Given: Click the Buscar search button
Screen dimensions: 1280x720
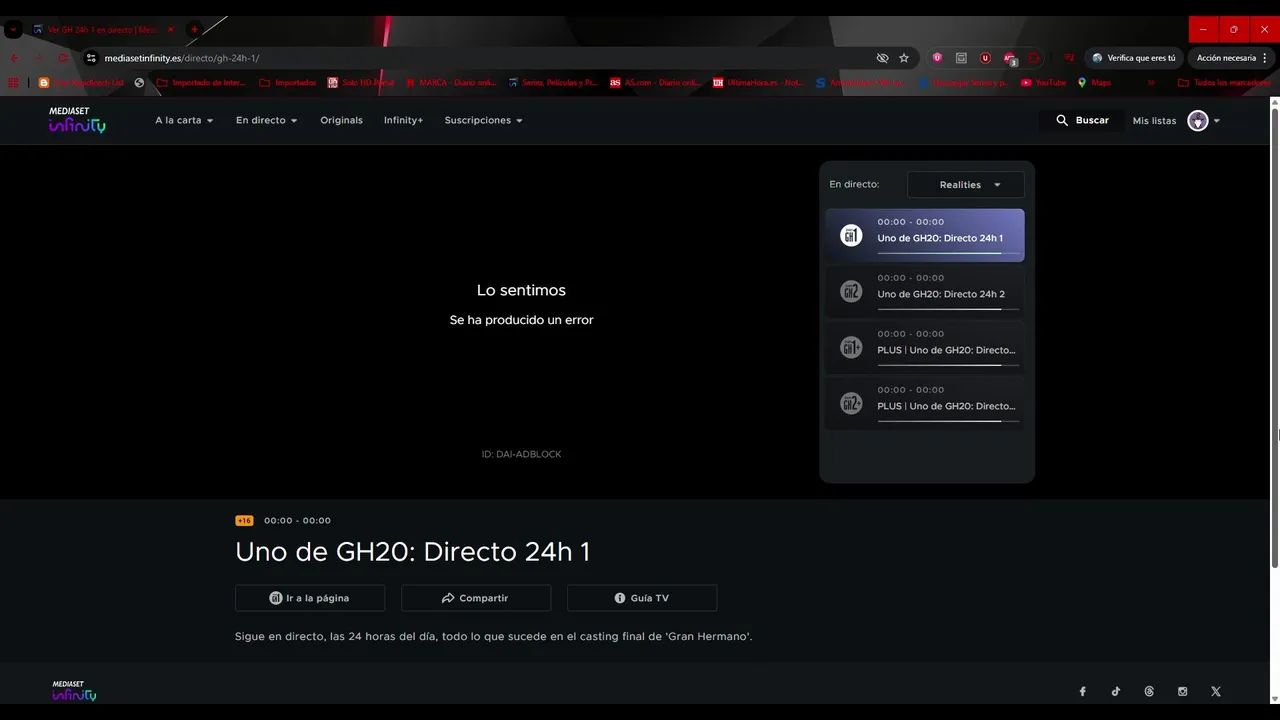Looking at the screenshot, I should 1082,120.
